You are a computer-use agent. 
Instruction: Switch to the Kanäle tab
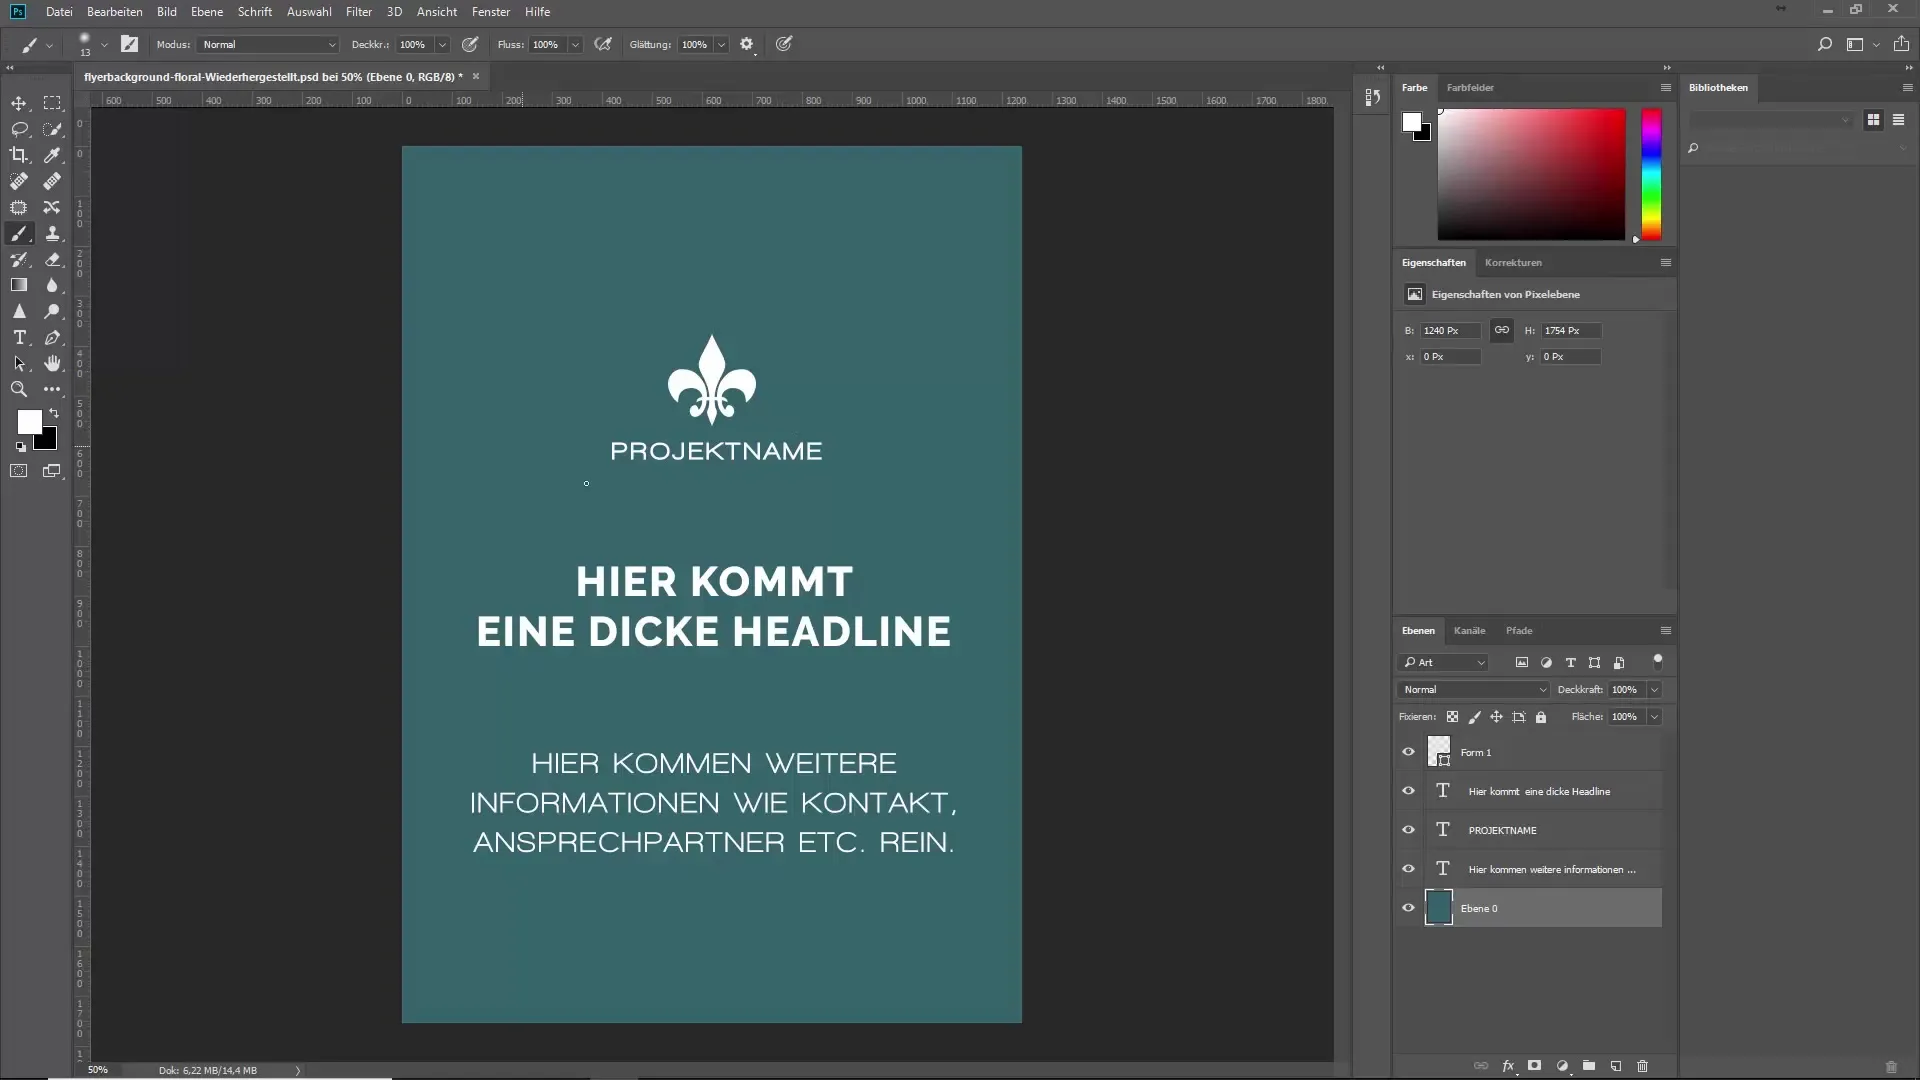1469,631
